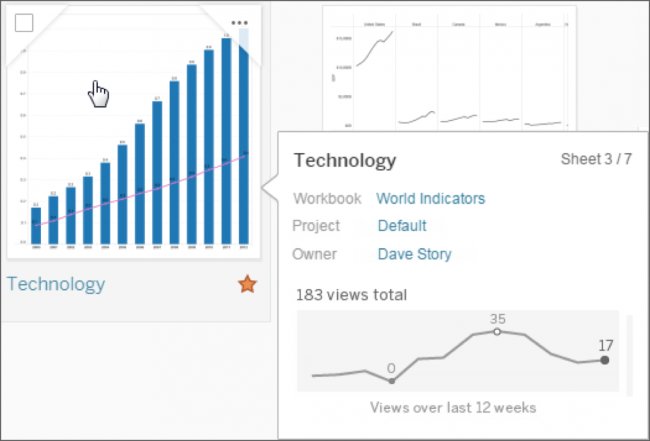Viewport: 650px width, 441px height.
Task: Open the World Indicators workbook link
Action: pos(430,198)
